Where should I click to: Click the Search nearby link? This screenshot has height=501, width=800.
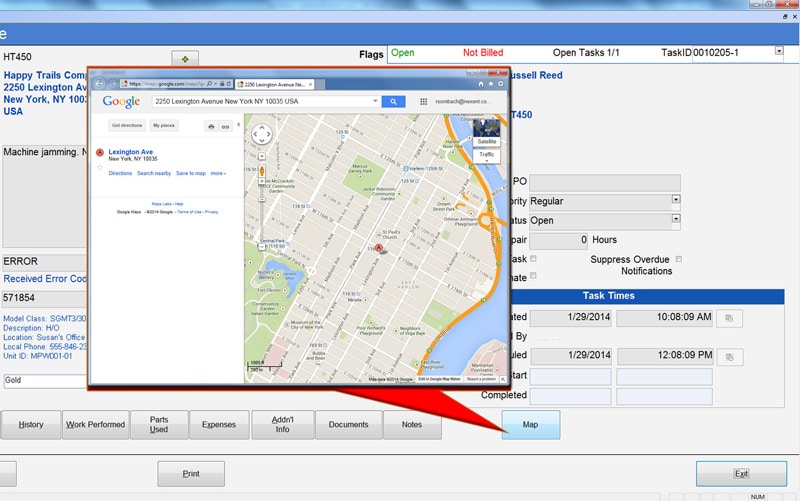154,173
